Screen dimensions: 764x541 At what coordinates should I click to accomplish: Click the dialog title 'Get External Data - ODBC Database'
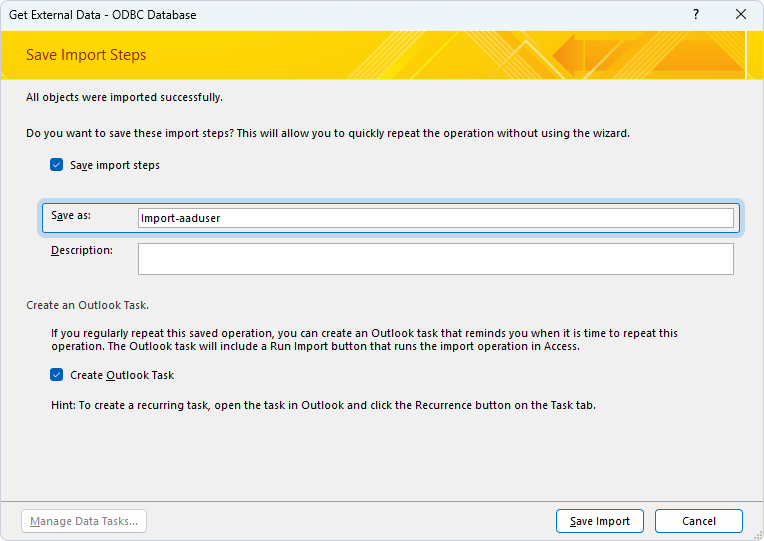click(x=102, y=15)
